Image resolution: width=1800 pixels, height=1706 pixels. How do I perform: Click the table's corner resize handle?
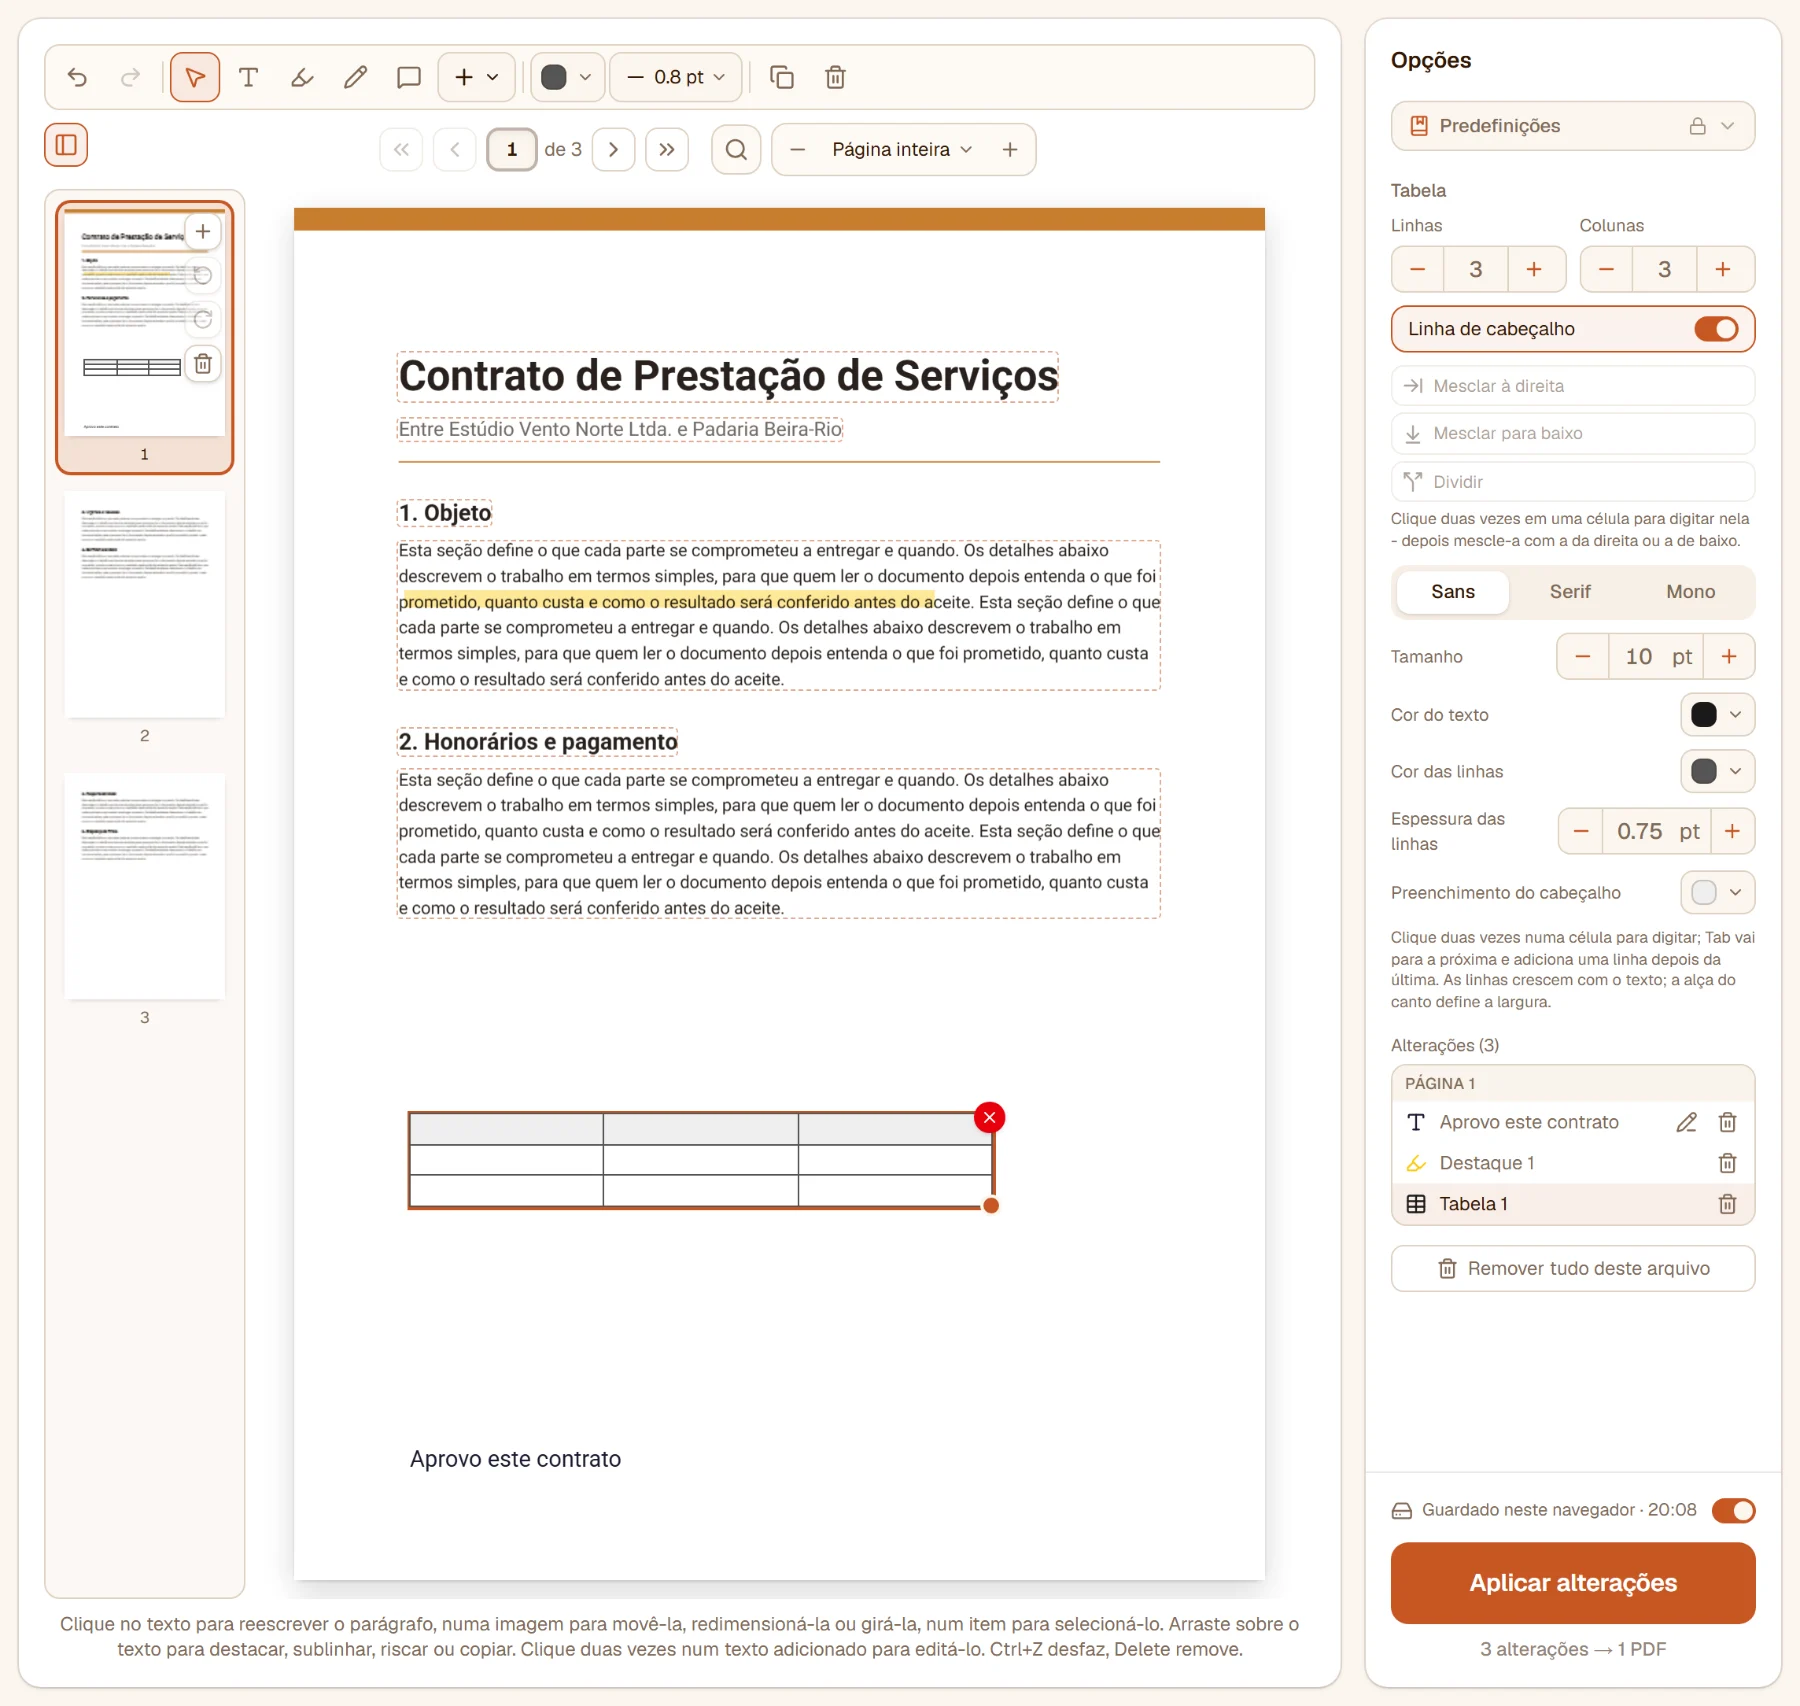(x=991, y=1206)
